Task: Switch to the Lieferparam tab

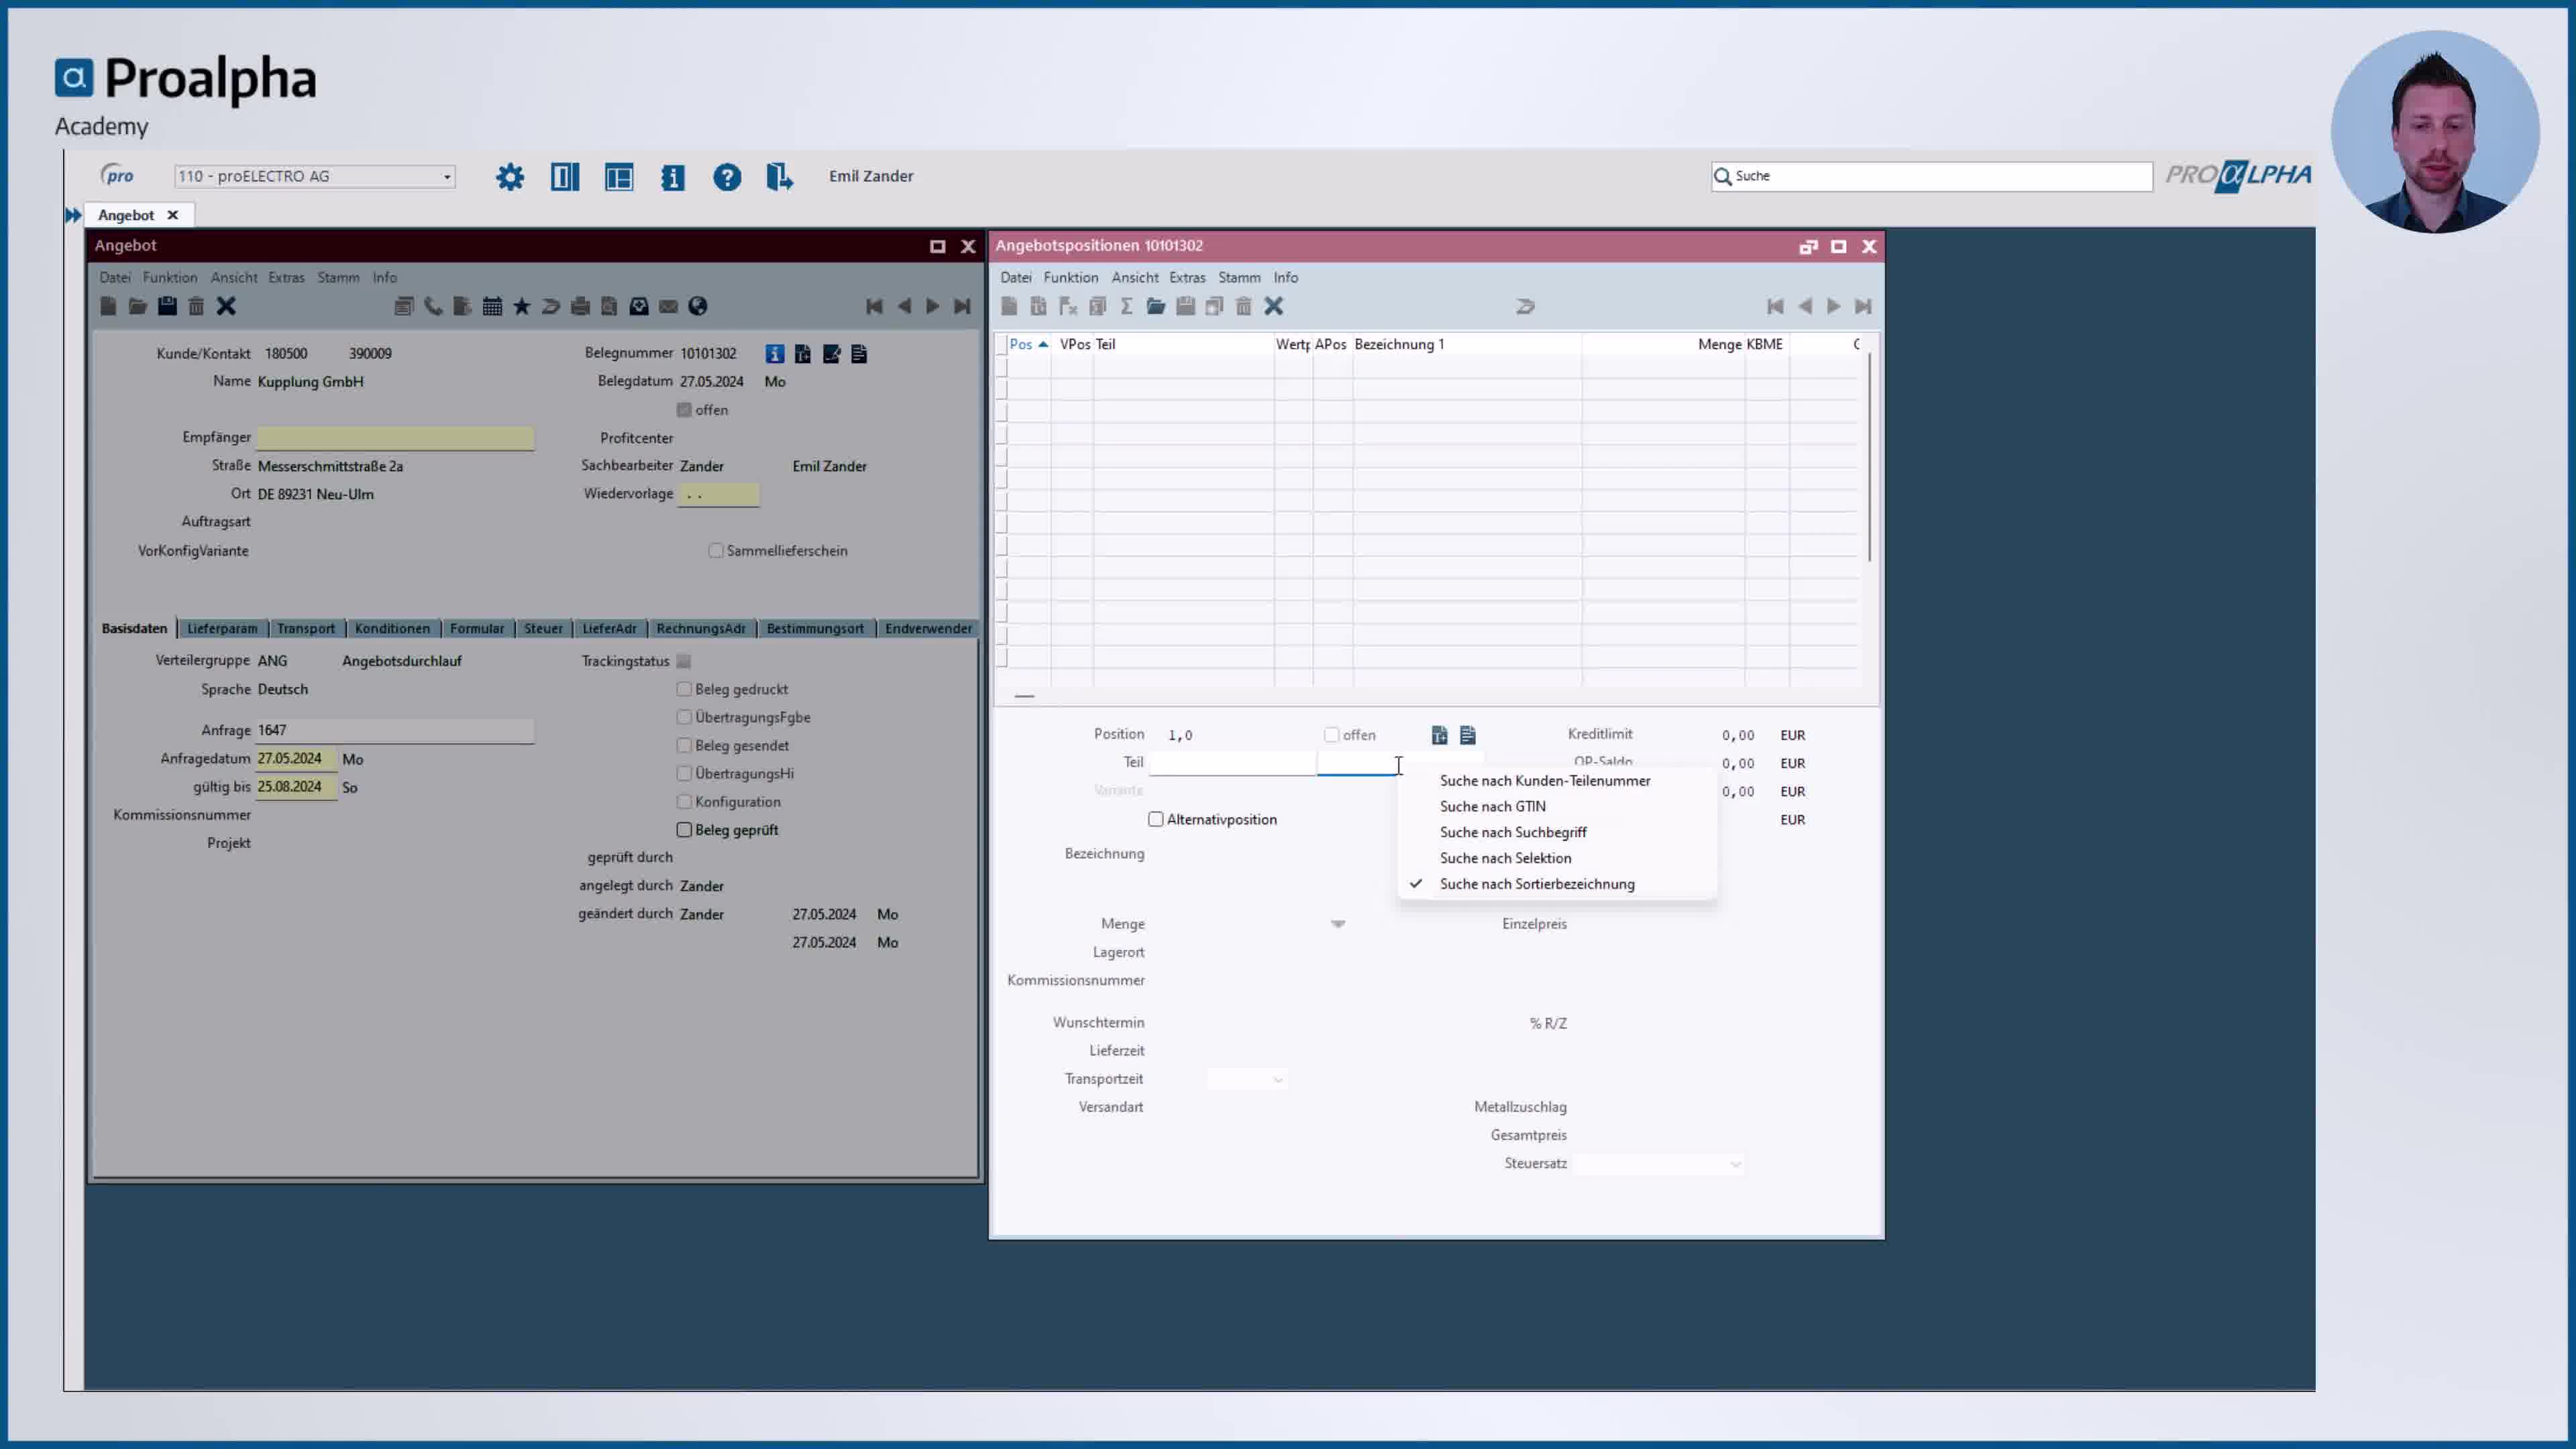Action: click(222, 629)
